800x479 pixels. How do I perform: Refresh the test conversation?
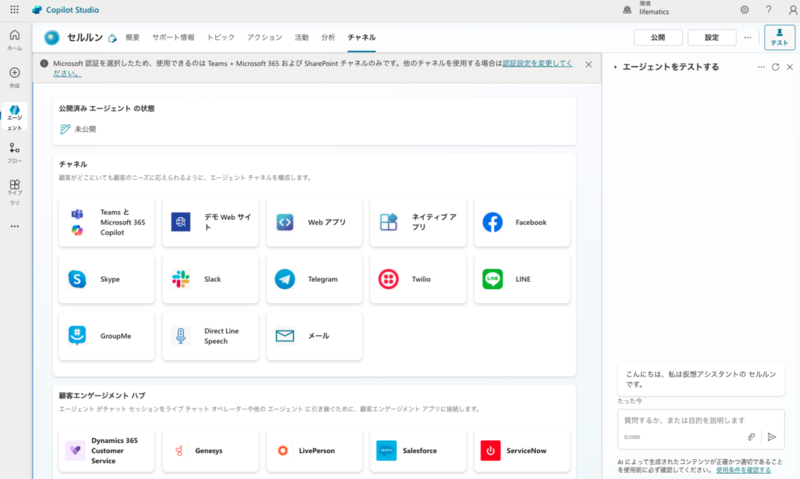(x=776, y=67)
